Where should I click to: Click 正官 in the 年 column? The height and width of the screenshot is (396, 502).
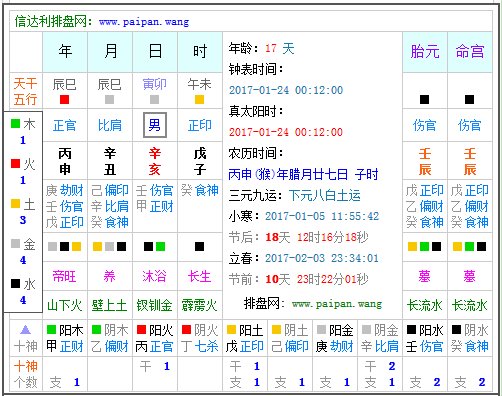point(65,125)
